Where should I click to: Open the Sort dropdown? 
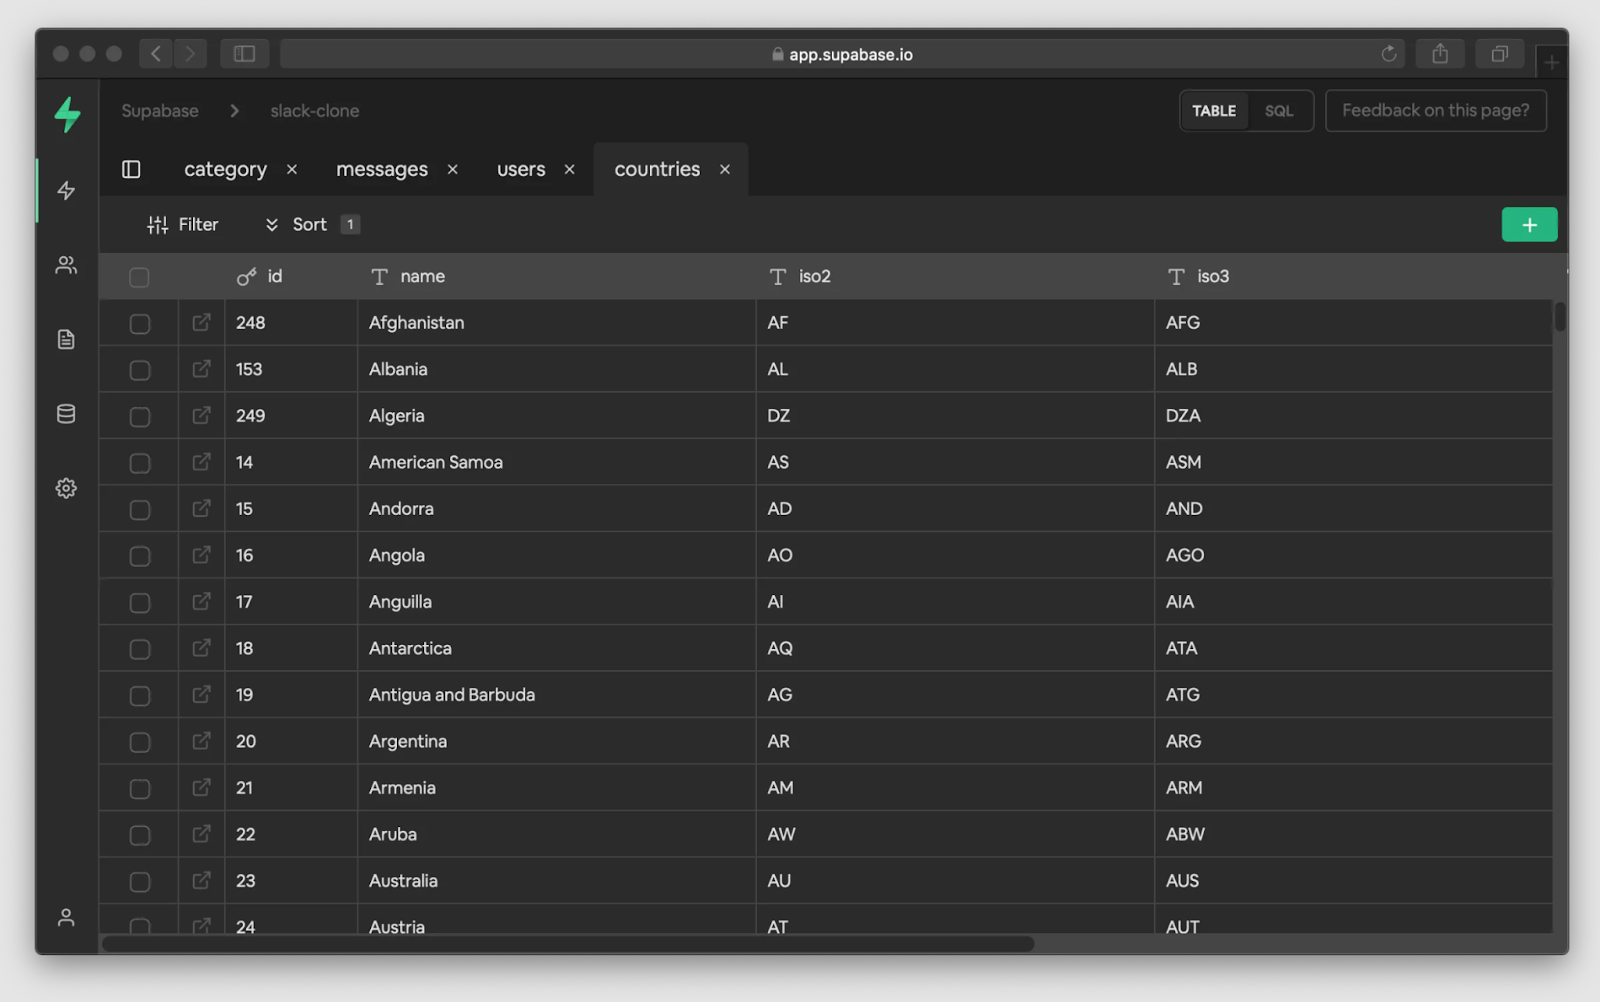pyautogui.click(x=311, y=224)
